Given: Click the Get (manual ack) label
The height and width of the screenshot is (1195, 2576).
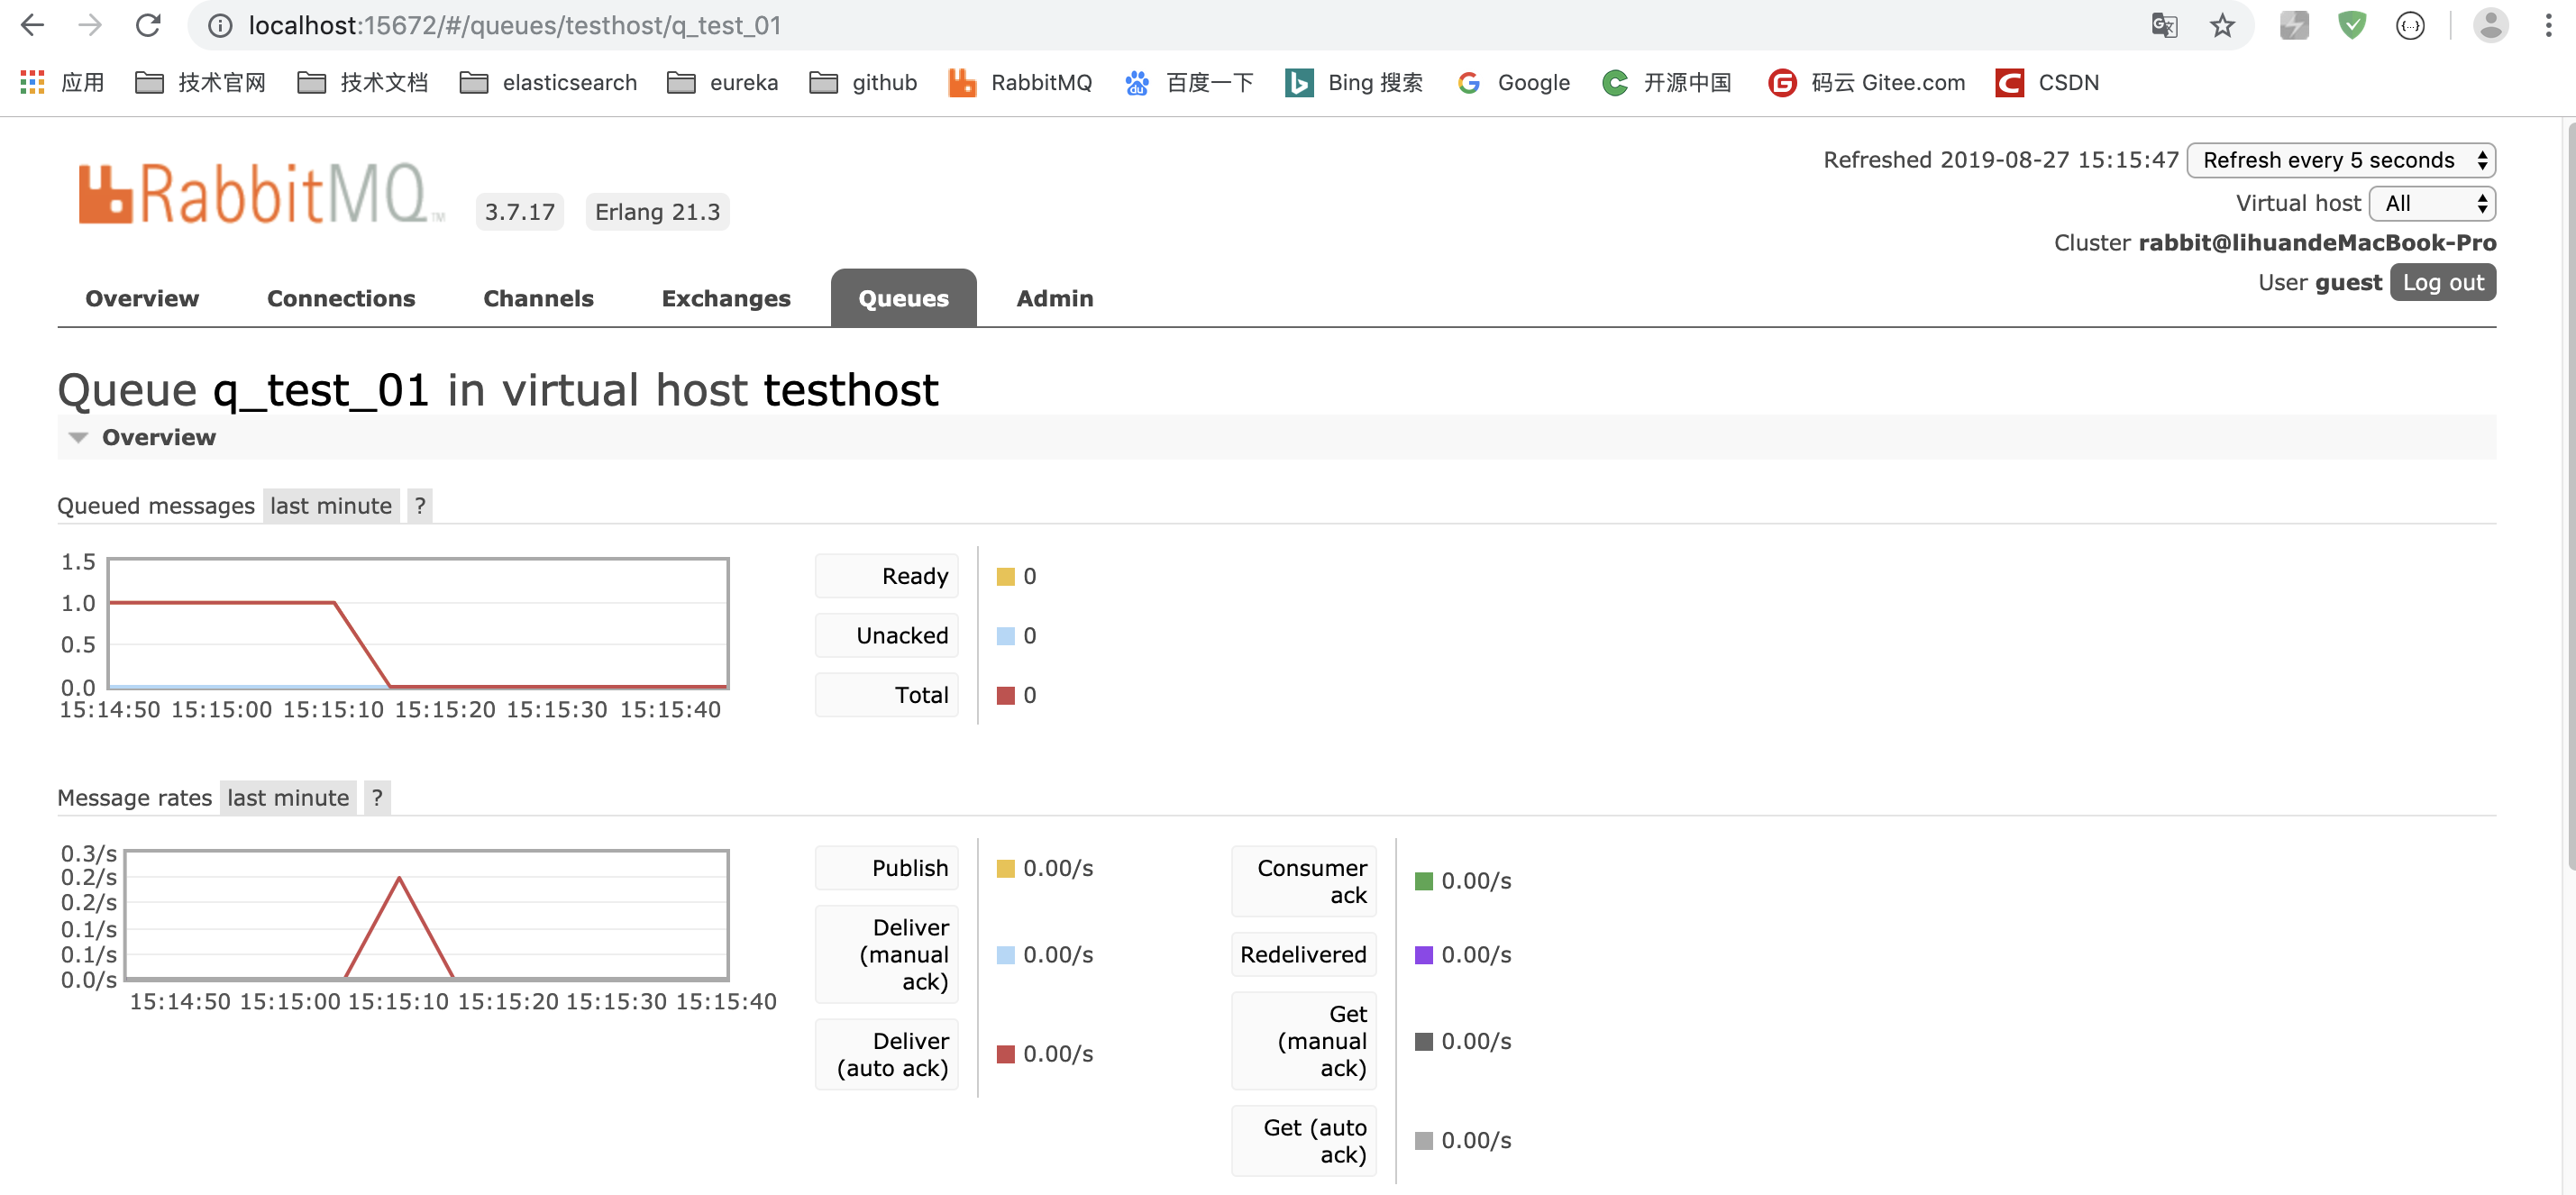Looking at the screenshot, I should click(1304, 1041).
